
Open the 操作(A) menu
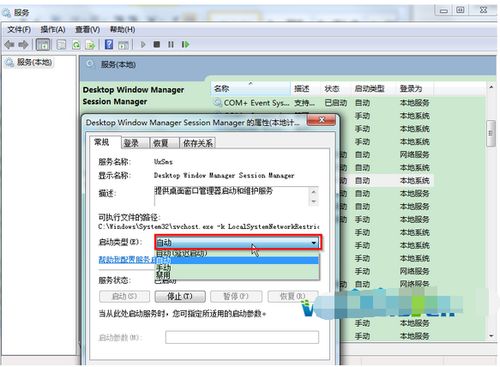tap(53, 30)
